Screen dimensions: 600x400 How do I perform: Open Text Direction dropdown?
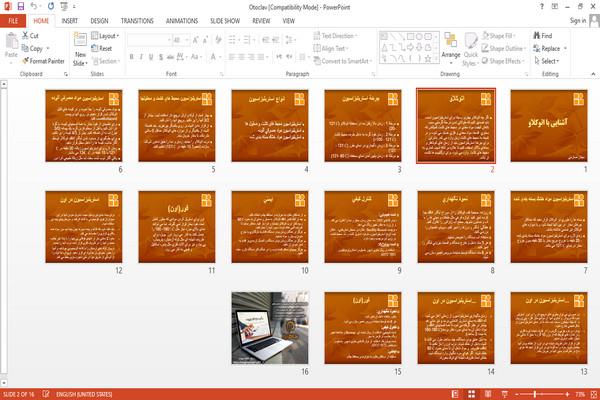336,36
